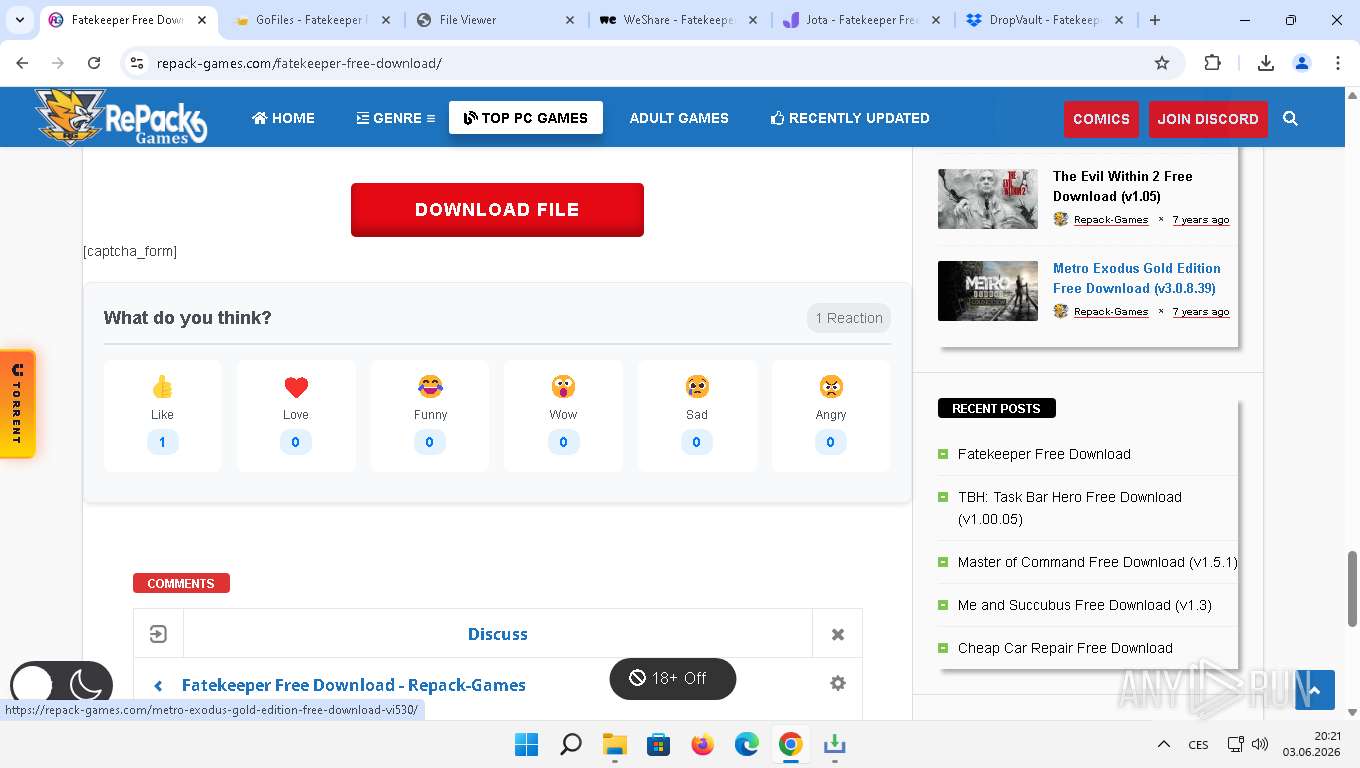Click the address bar URL field
The width and height of the screenshot is (1360, 768).
[x=650, y=63]
